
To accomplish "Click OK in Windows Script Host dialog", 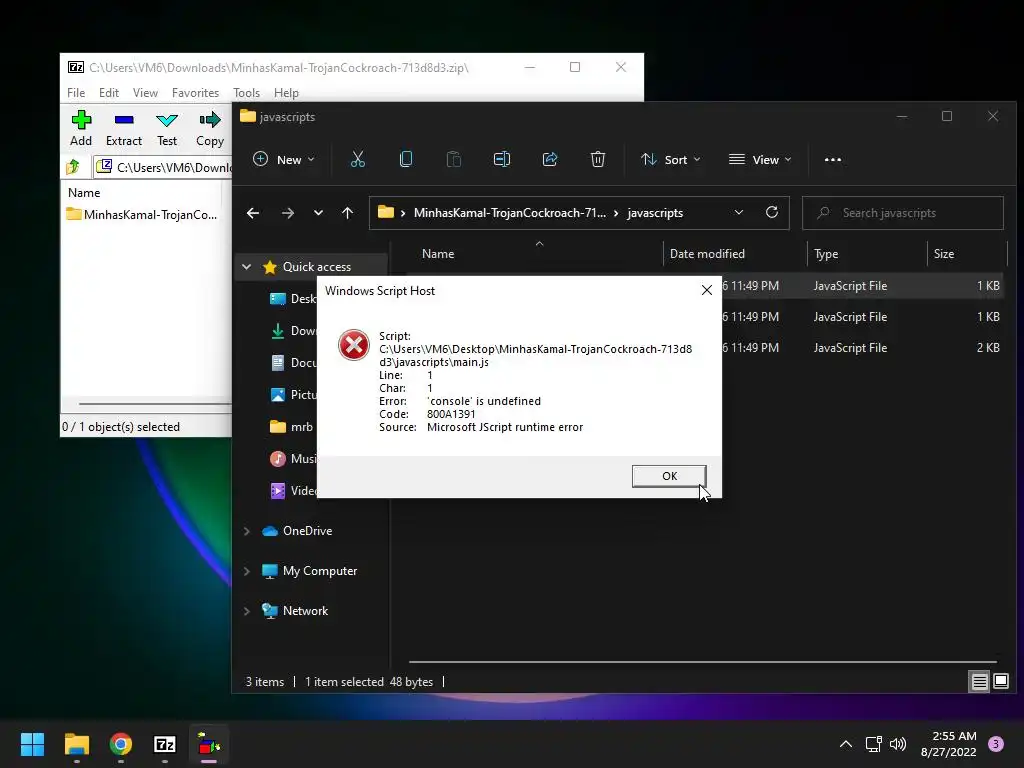I will [x=669, y=476].
